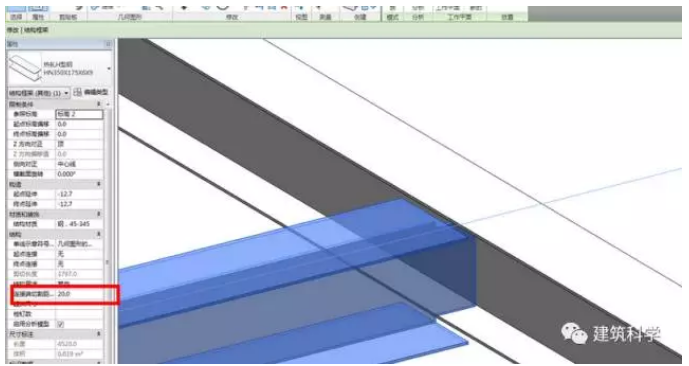Set the 起点连接 value 无
This screenshot has width=689, height=366.
pos(79,254)
